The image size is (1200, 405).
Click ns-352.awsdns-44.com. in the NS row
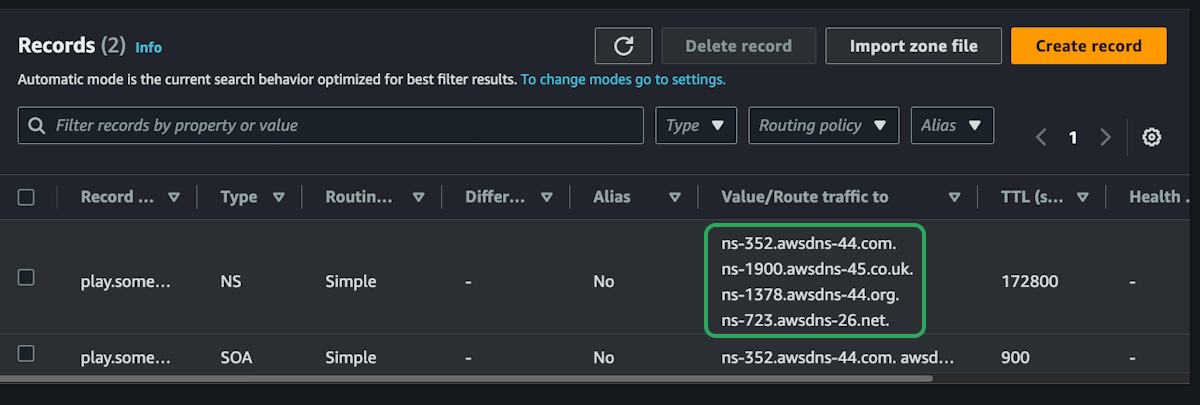click(x=809, y=243)
